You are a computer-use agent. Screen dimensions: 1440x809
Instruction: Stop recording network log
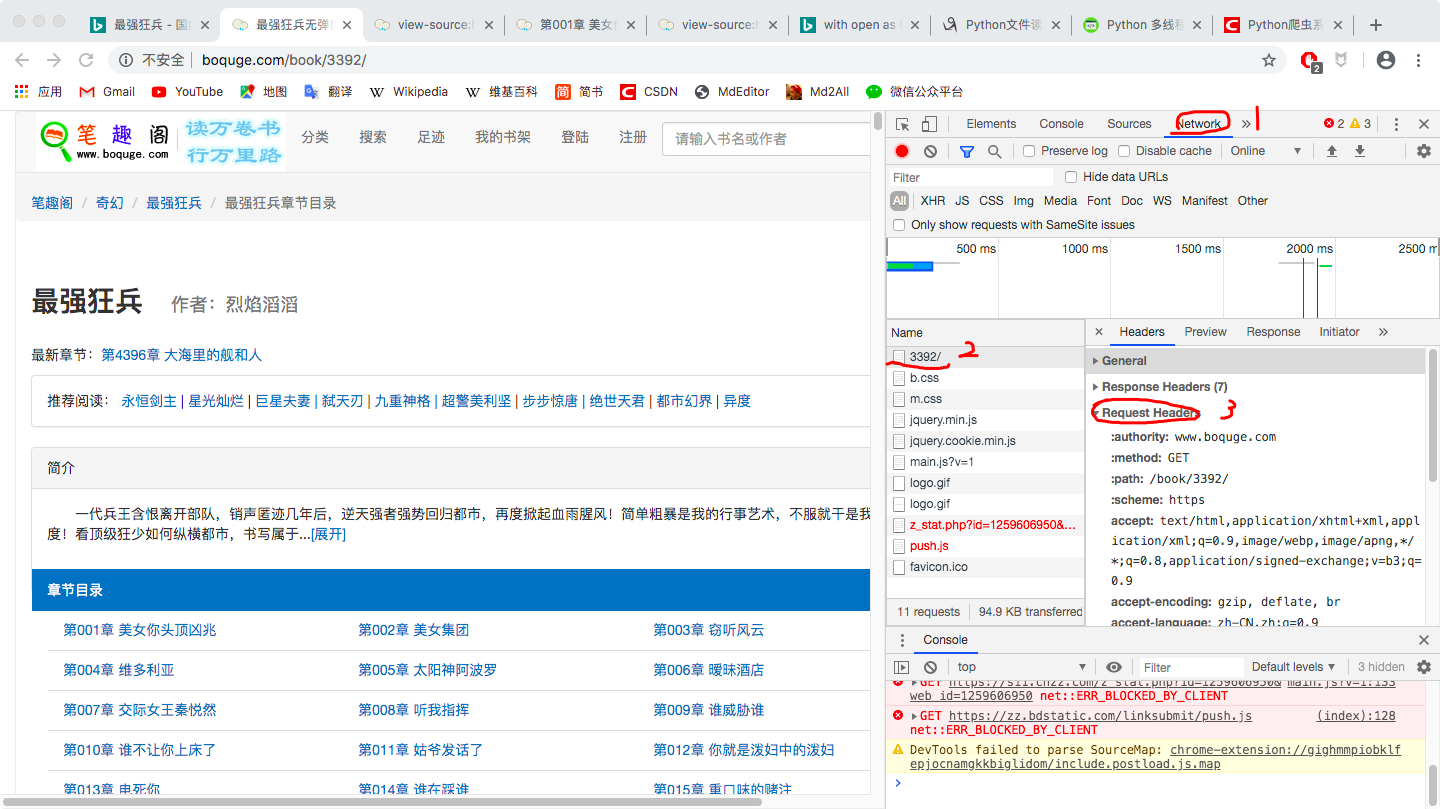(902, 151)
